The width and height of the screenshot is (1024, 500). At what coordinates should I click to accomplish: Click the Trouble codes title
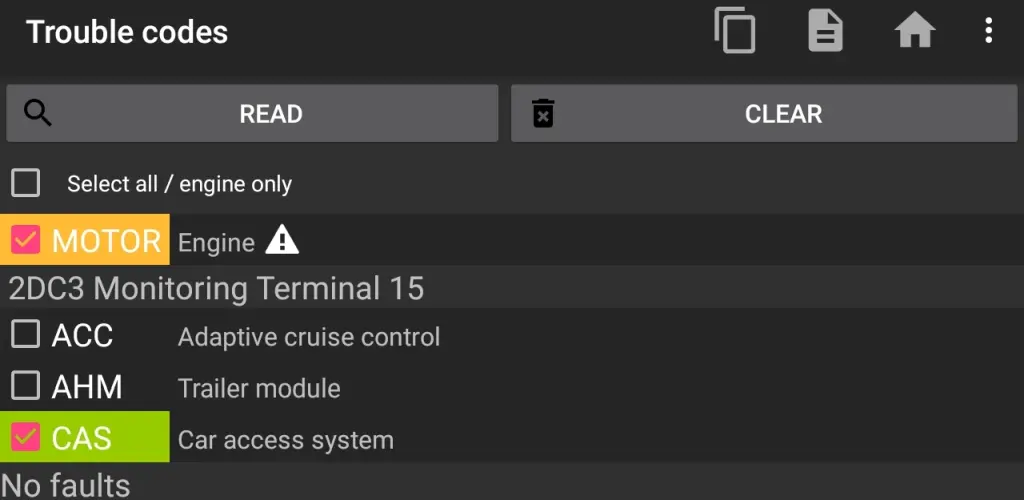(127, 32)
